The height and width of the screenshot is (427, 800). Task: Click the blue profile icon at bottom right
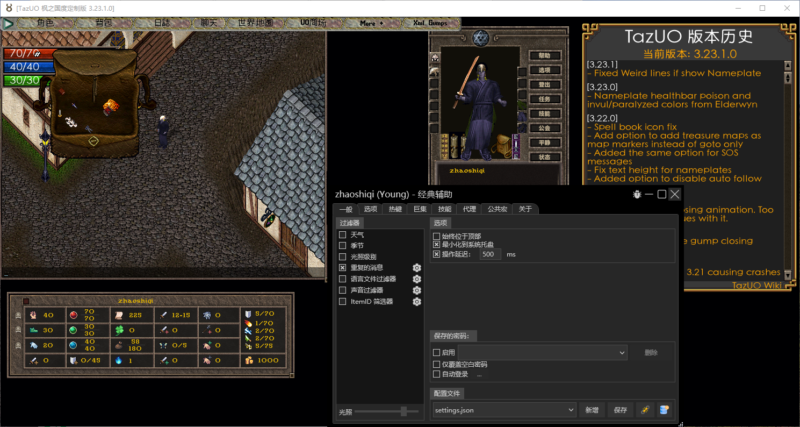664,410
